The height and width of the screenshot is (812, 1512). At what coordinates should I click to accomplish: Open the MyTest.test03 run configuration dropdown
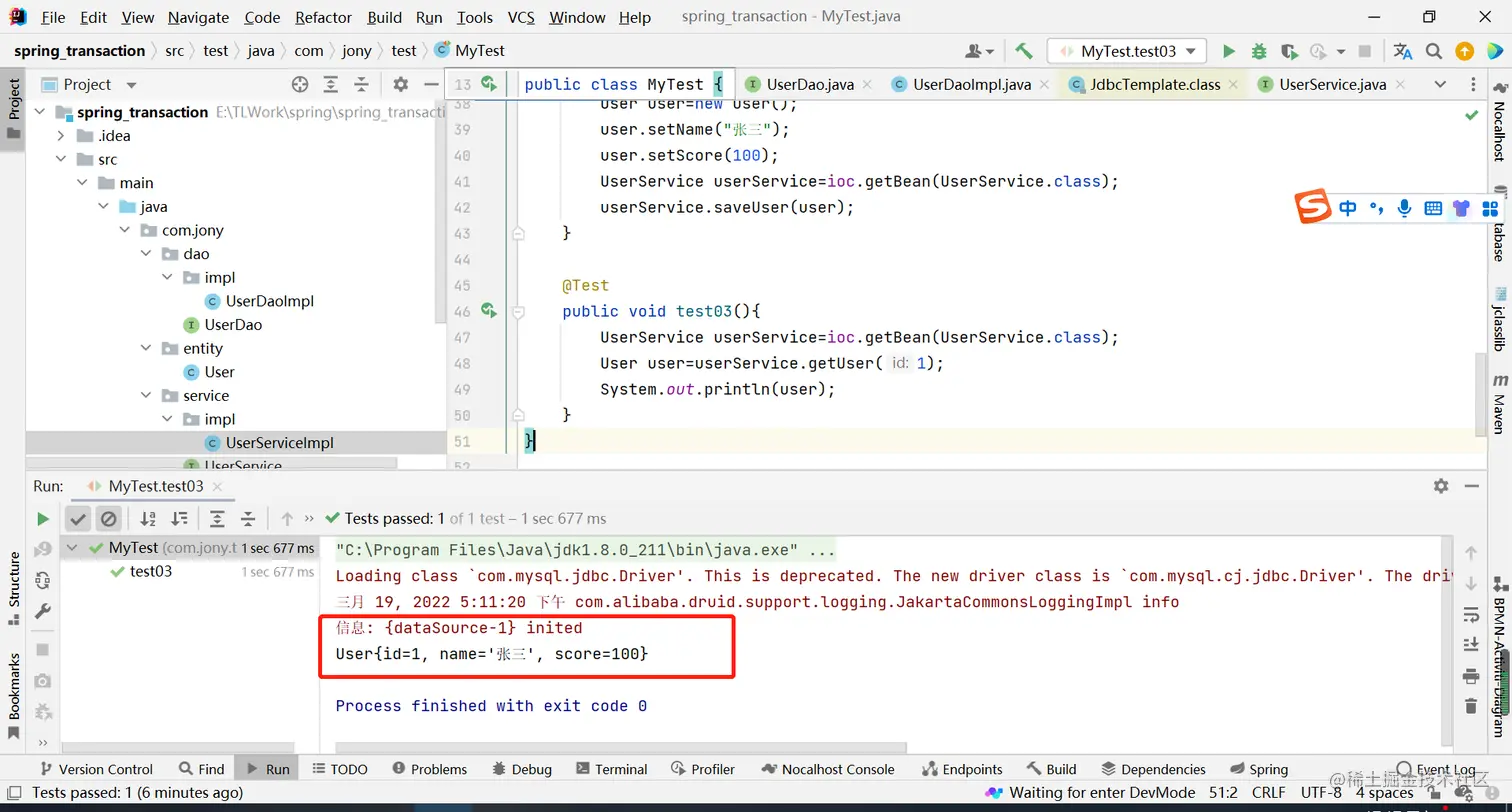click(1127, 51)
